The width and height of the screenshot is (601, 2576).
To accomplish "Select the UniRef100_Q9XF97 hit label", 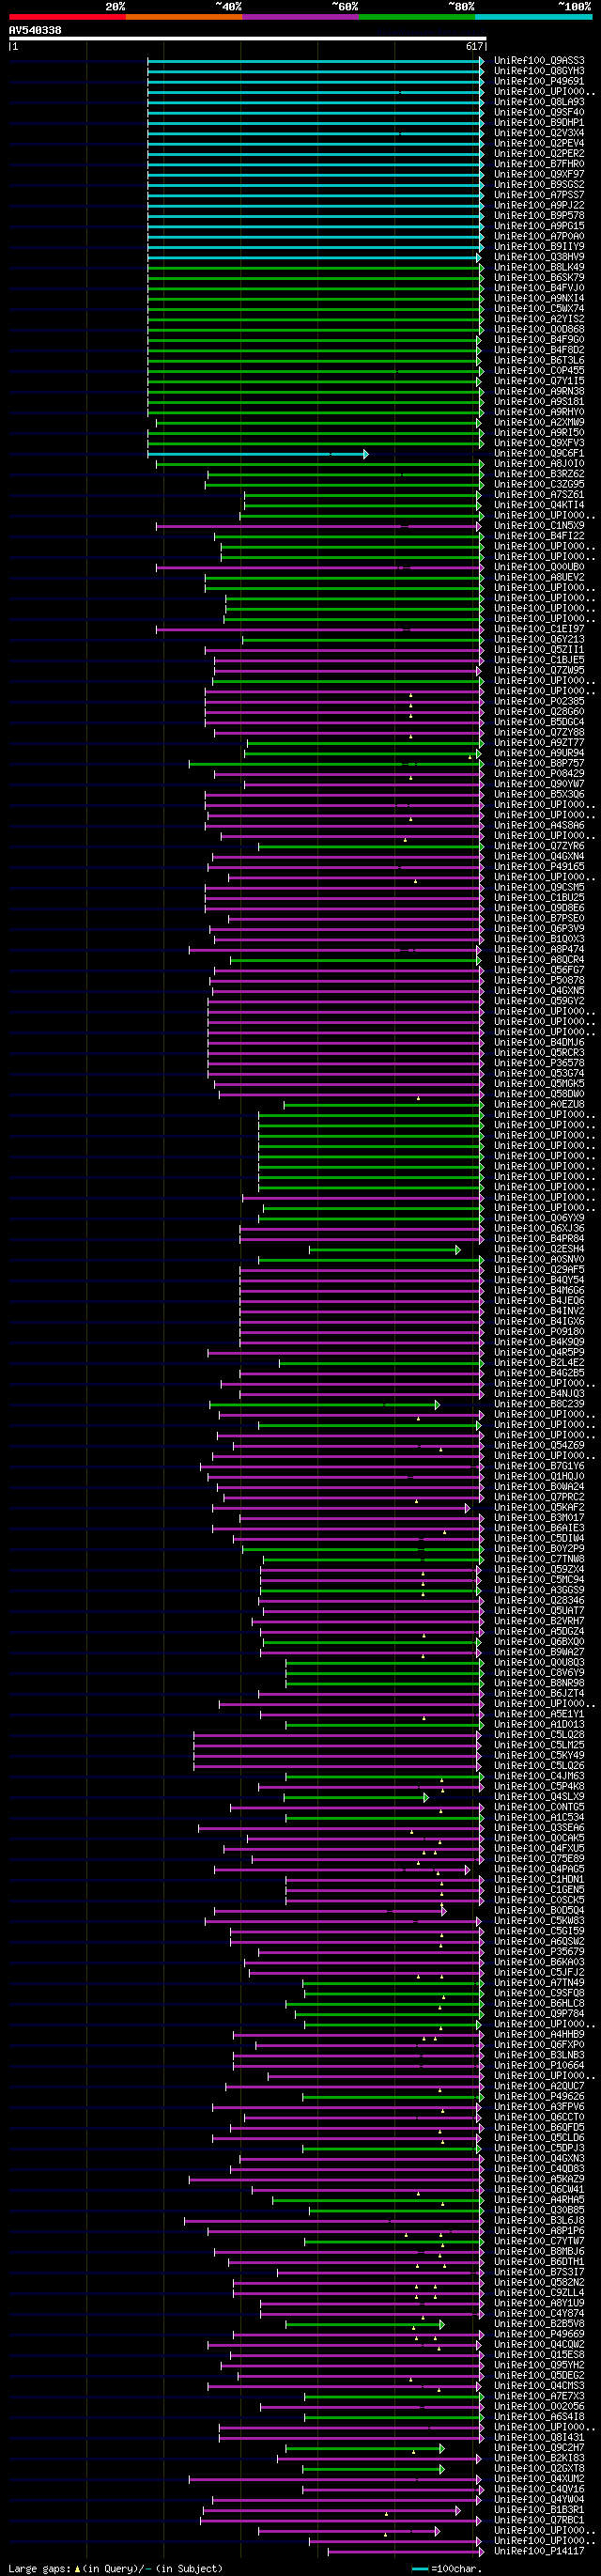I will click(539, 175).
